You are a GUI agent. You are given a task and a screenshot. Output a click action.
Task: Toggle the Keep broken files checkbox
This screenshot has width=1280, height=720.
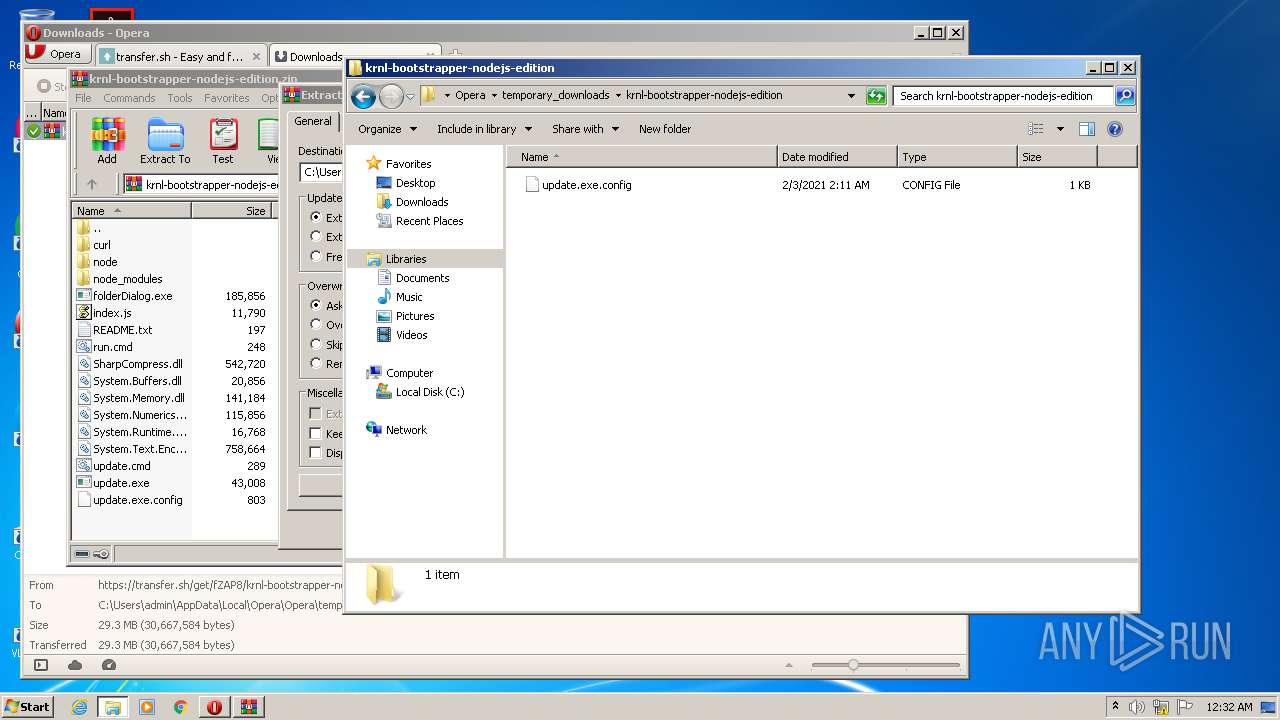click(315, 434)
